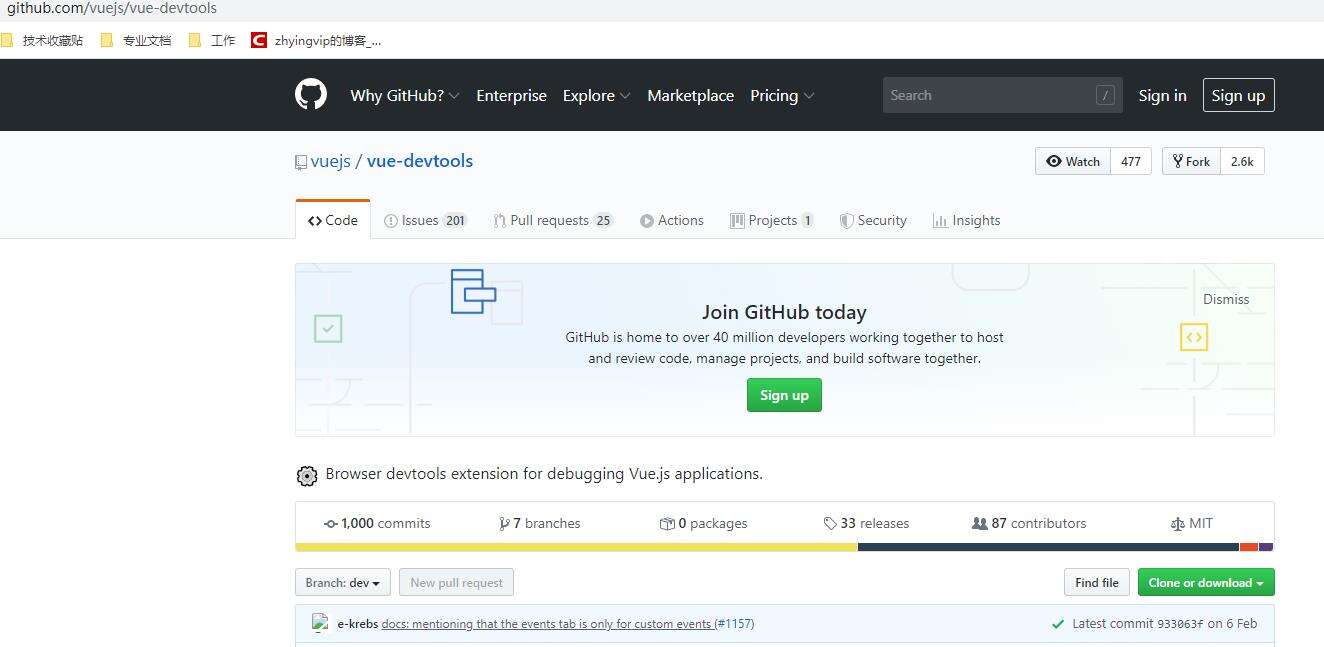Switch to the Pull requests tab

click(553, 221)
